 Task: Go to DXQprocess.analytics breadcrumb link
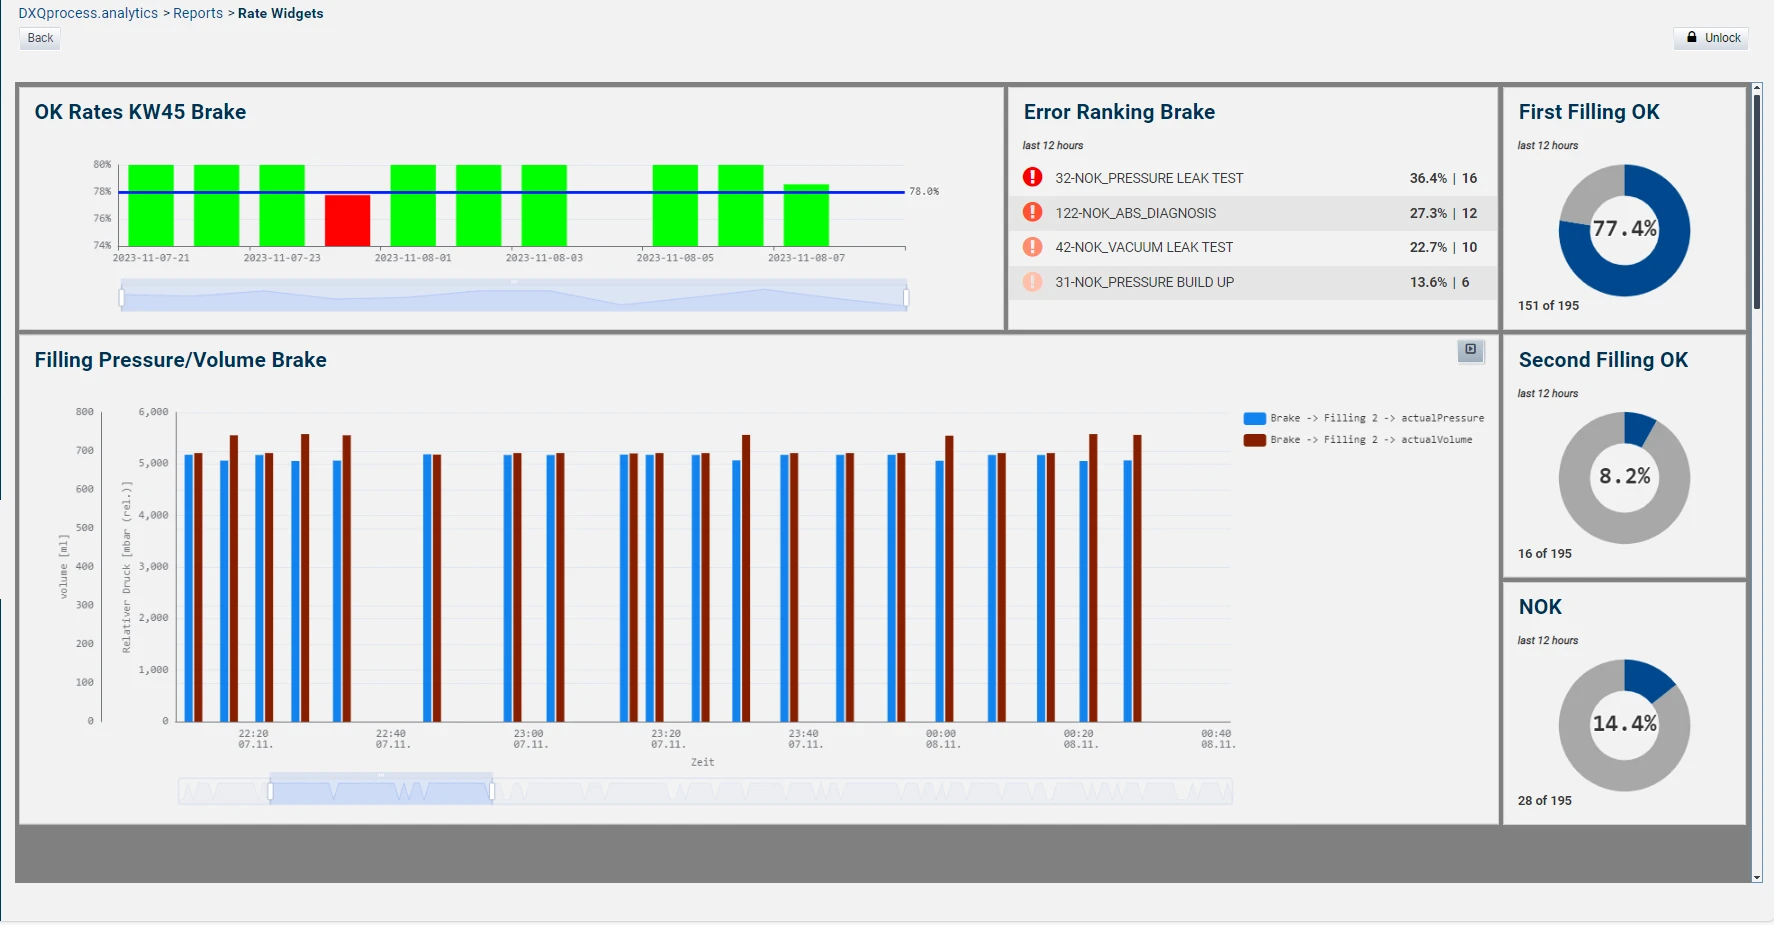click(x=88, y=13)
